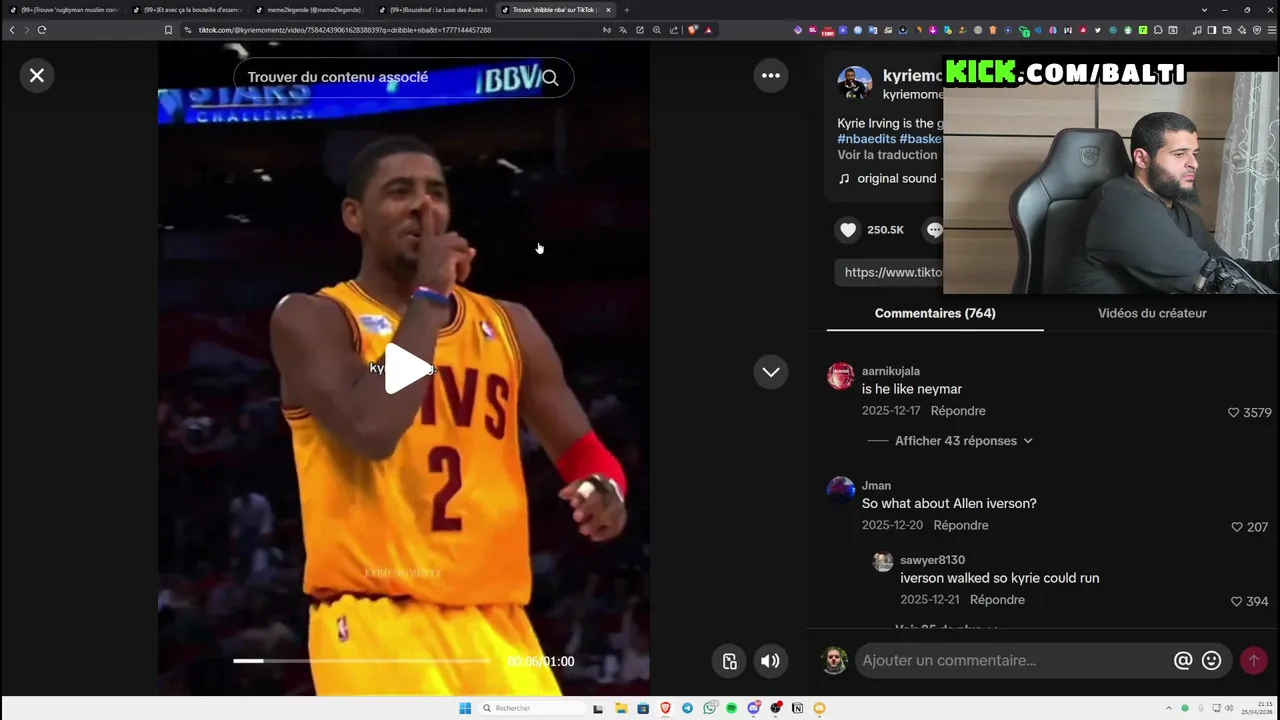Open Telegram from the taskbar
Image resolution: width=1280 pixels, height=720 pixels.
click(x=687, y=708)
